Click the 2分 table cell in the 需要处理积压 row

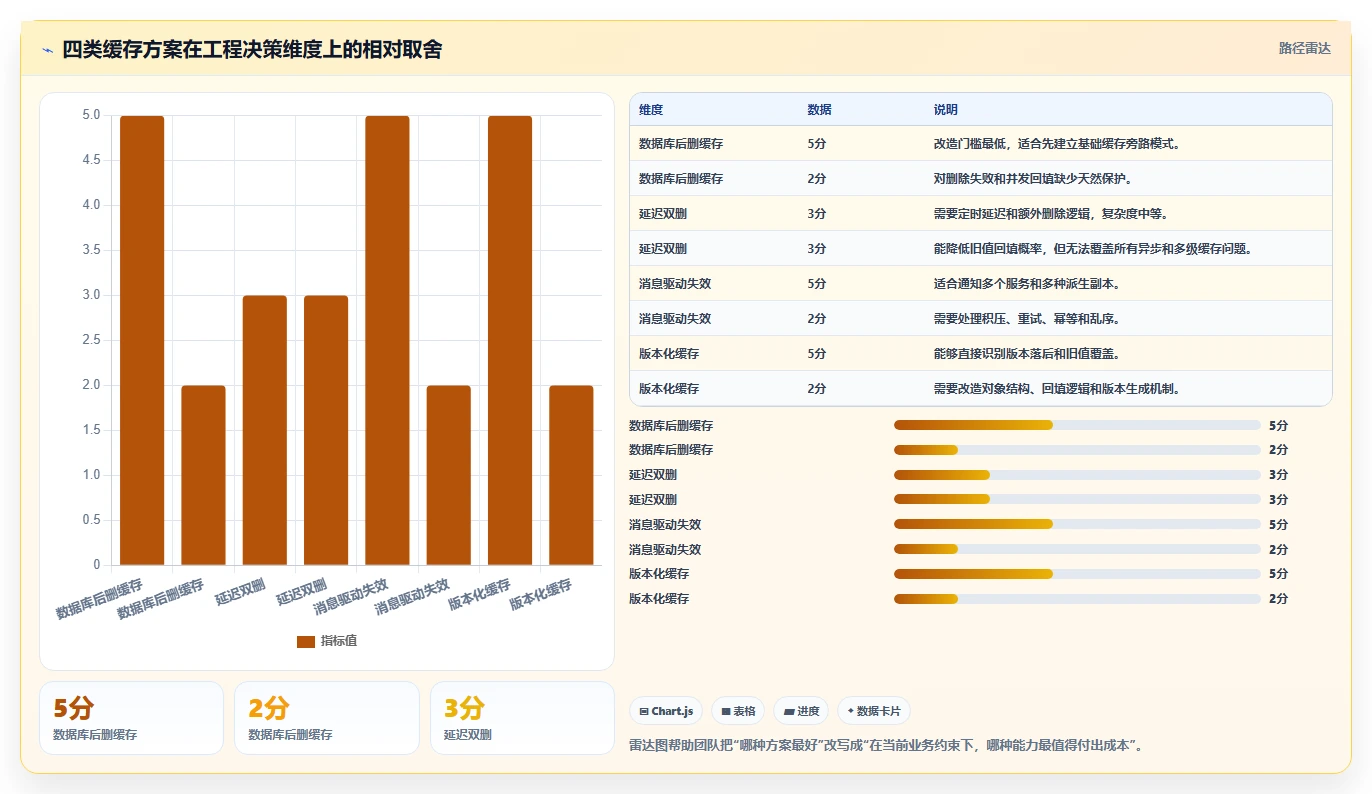tap(817, 319)
